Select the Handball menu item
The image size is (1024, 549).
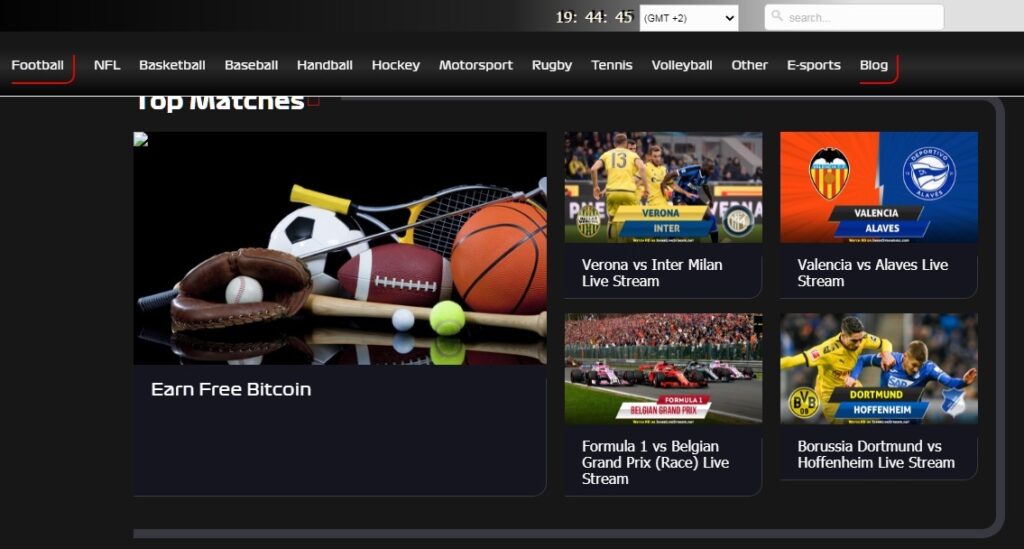pos(325,65)
